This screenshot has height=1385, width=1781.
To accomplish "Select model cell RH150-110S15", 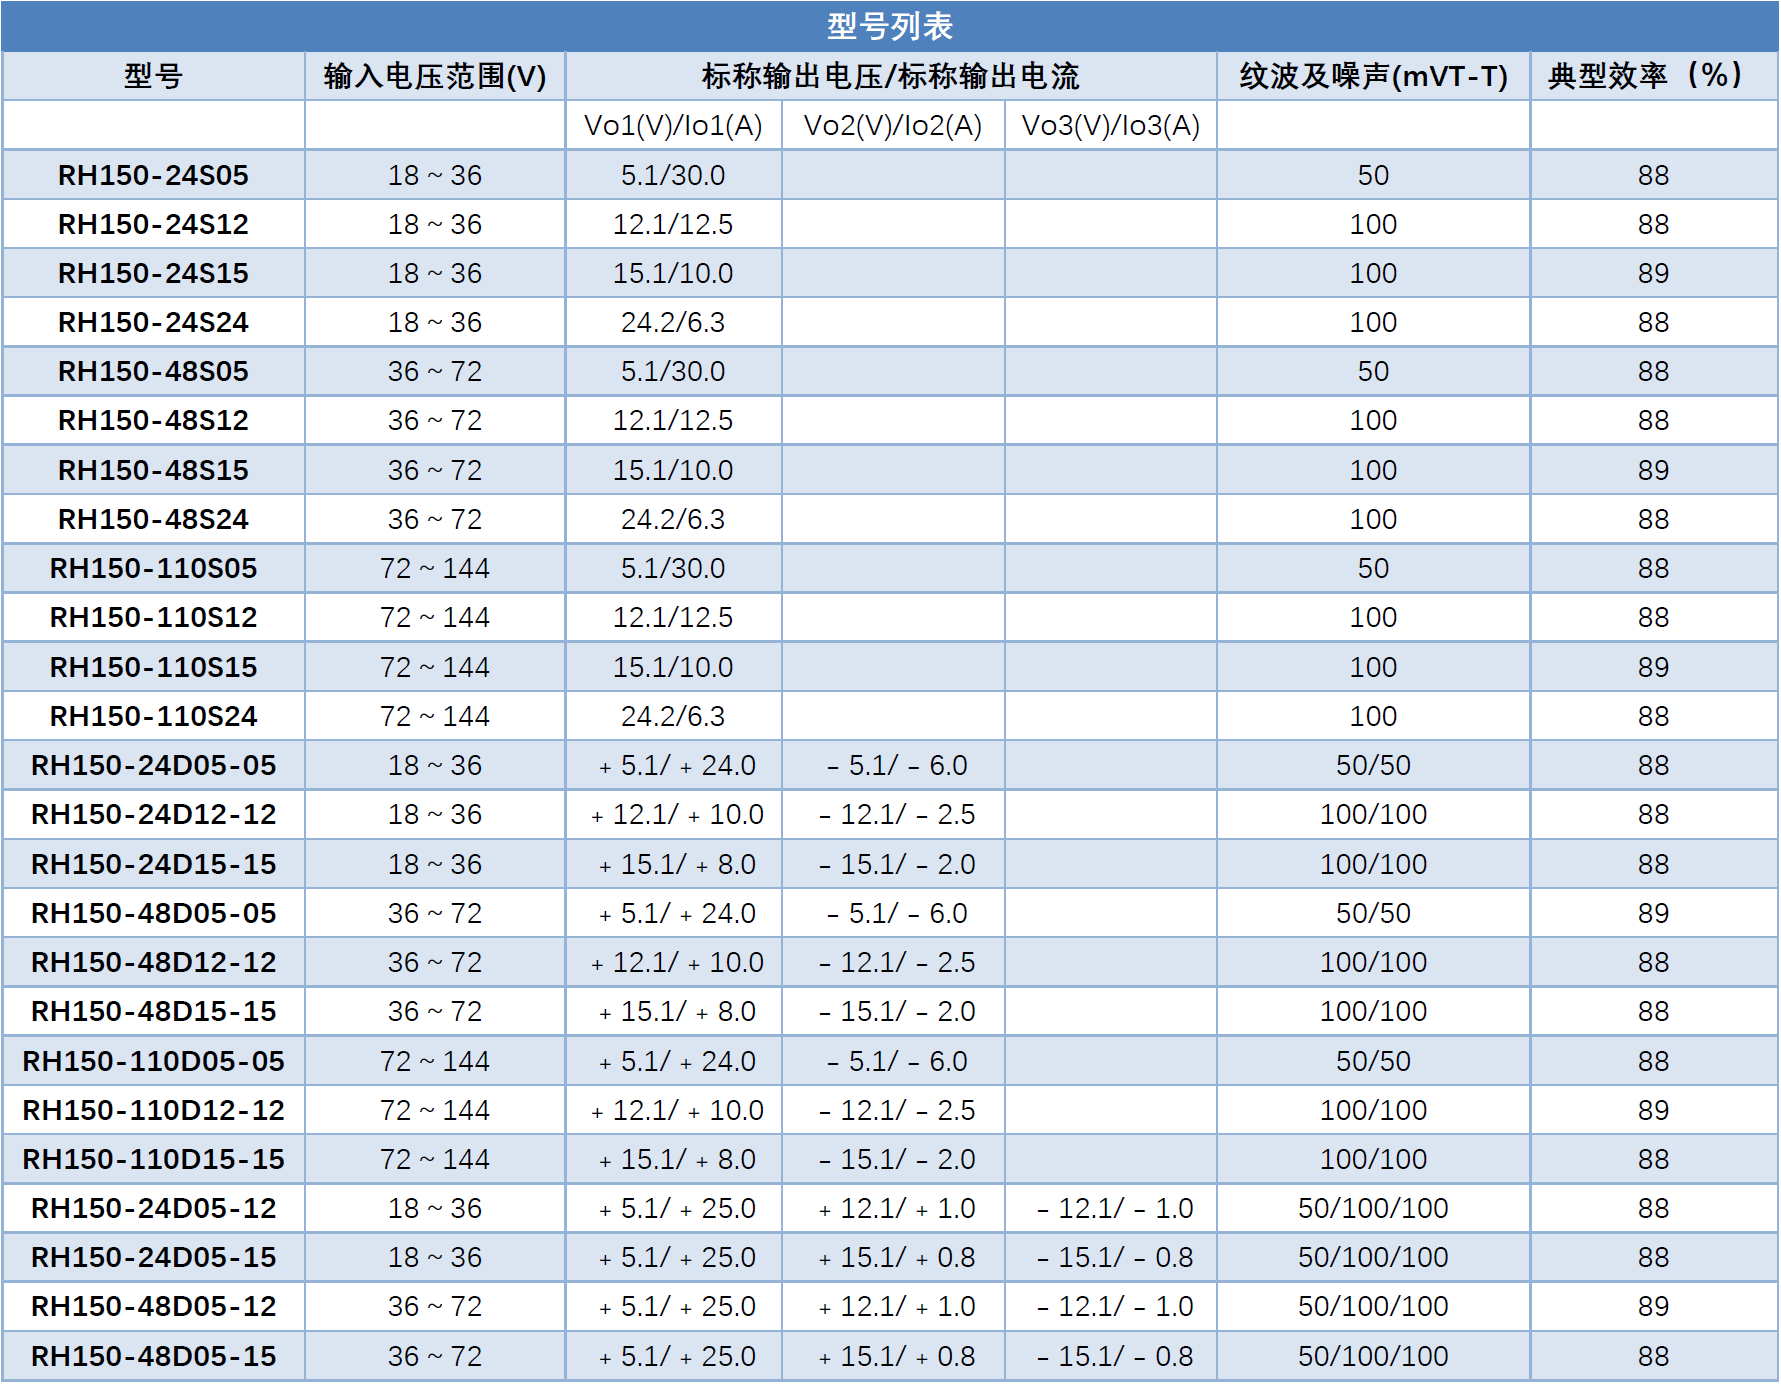I will [153, 667].
